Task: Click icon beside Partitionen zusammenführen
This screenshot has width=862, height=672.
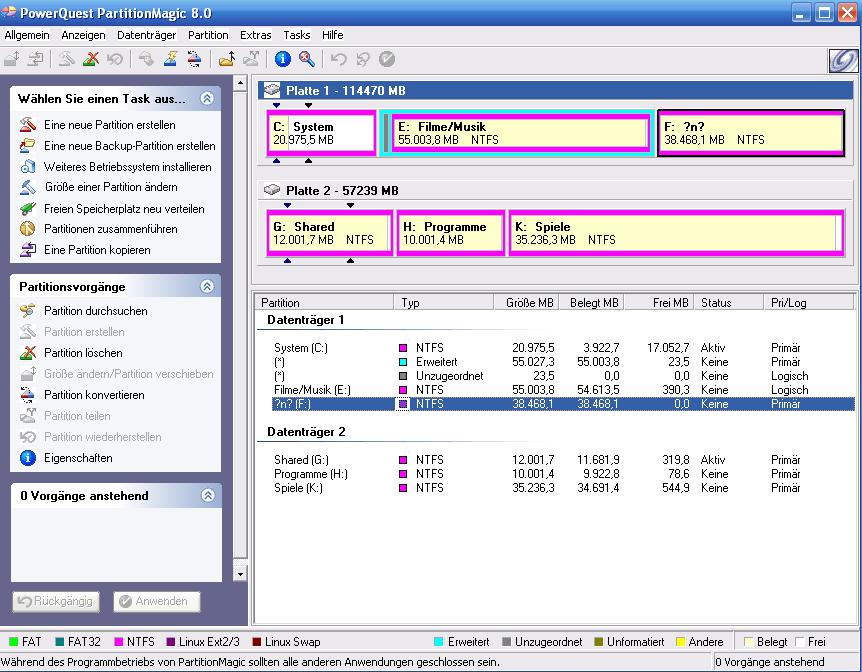Action: pyautogui.click(x=27, y=229)
